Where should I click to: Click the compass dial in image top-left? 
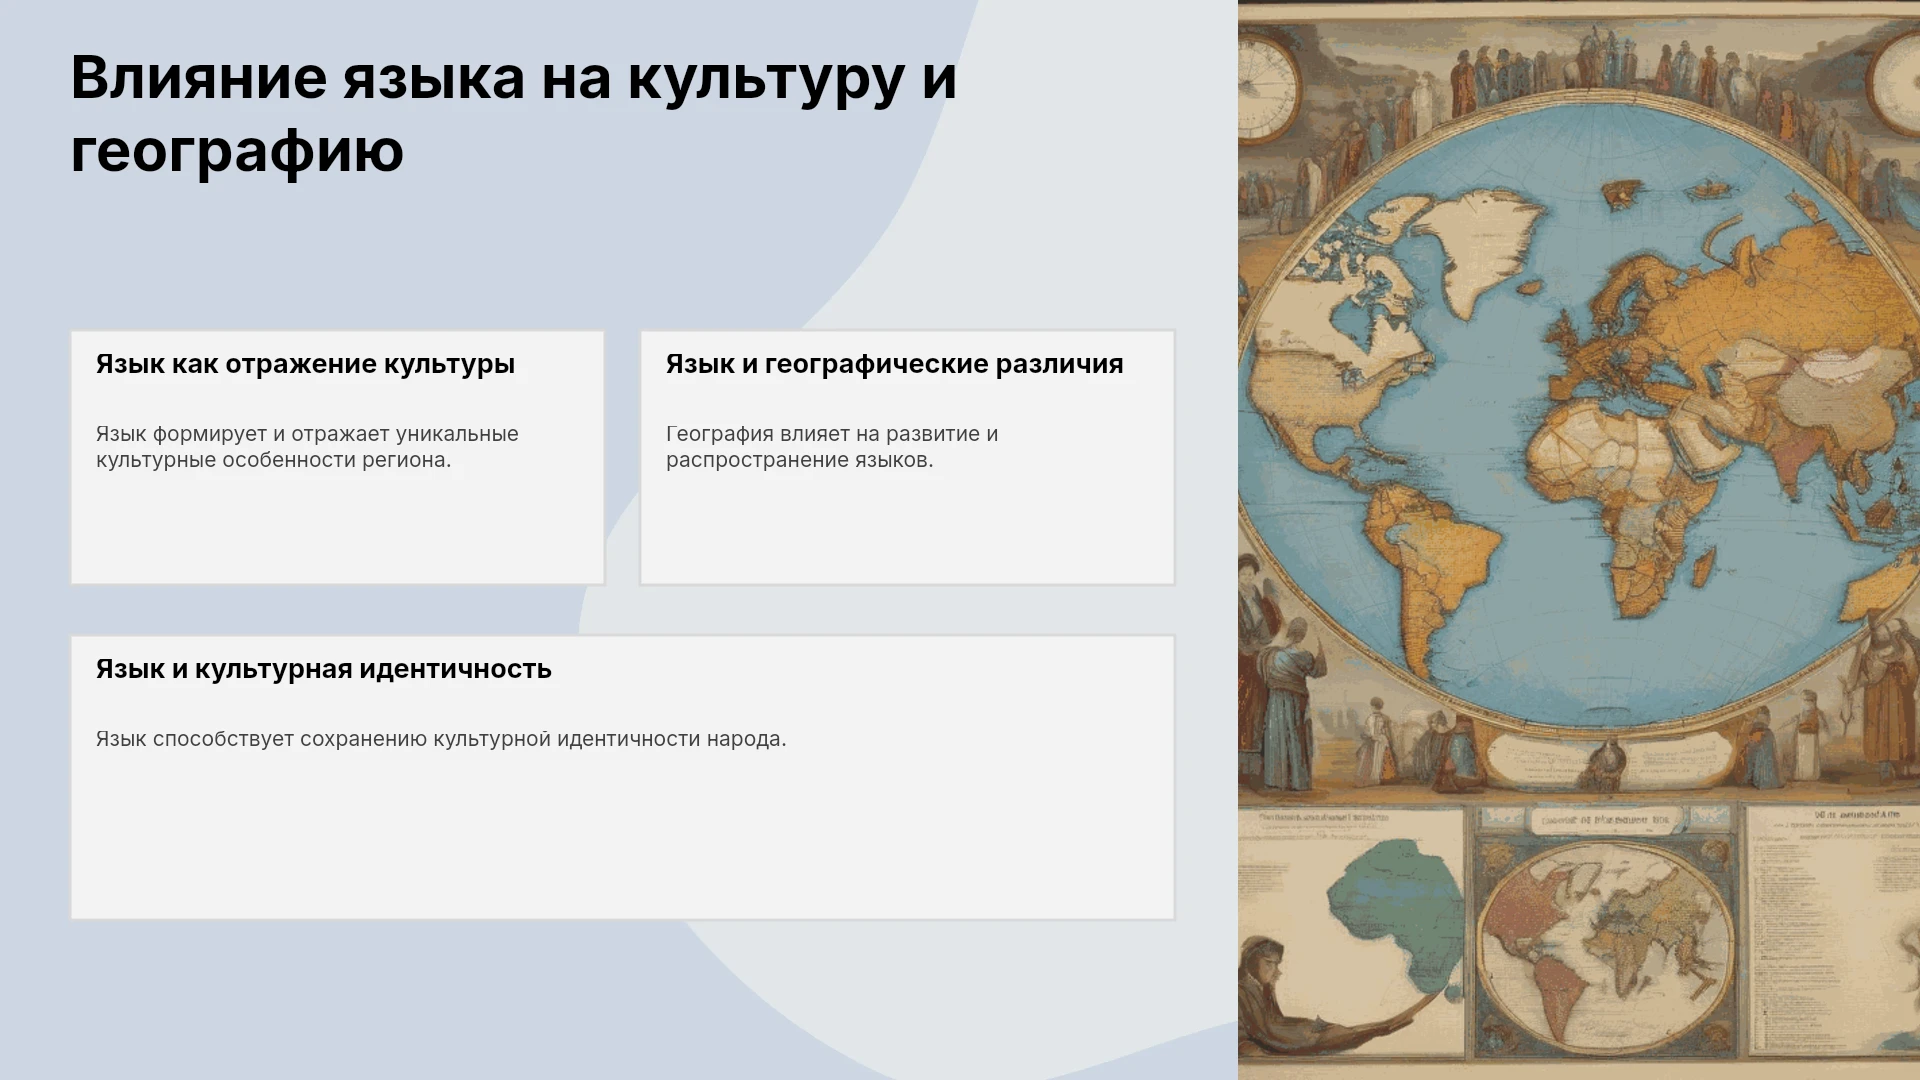coord(1265,85)
